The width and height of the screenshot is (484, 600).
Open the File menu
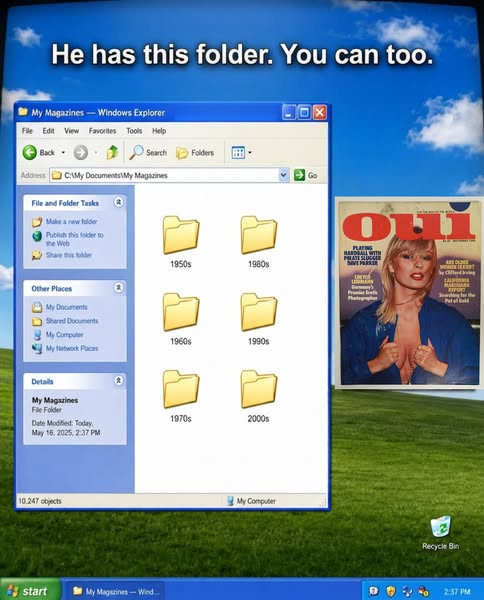pyautogui.click(x=27, y=131)
